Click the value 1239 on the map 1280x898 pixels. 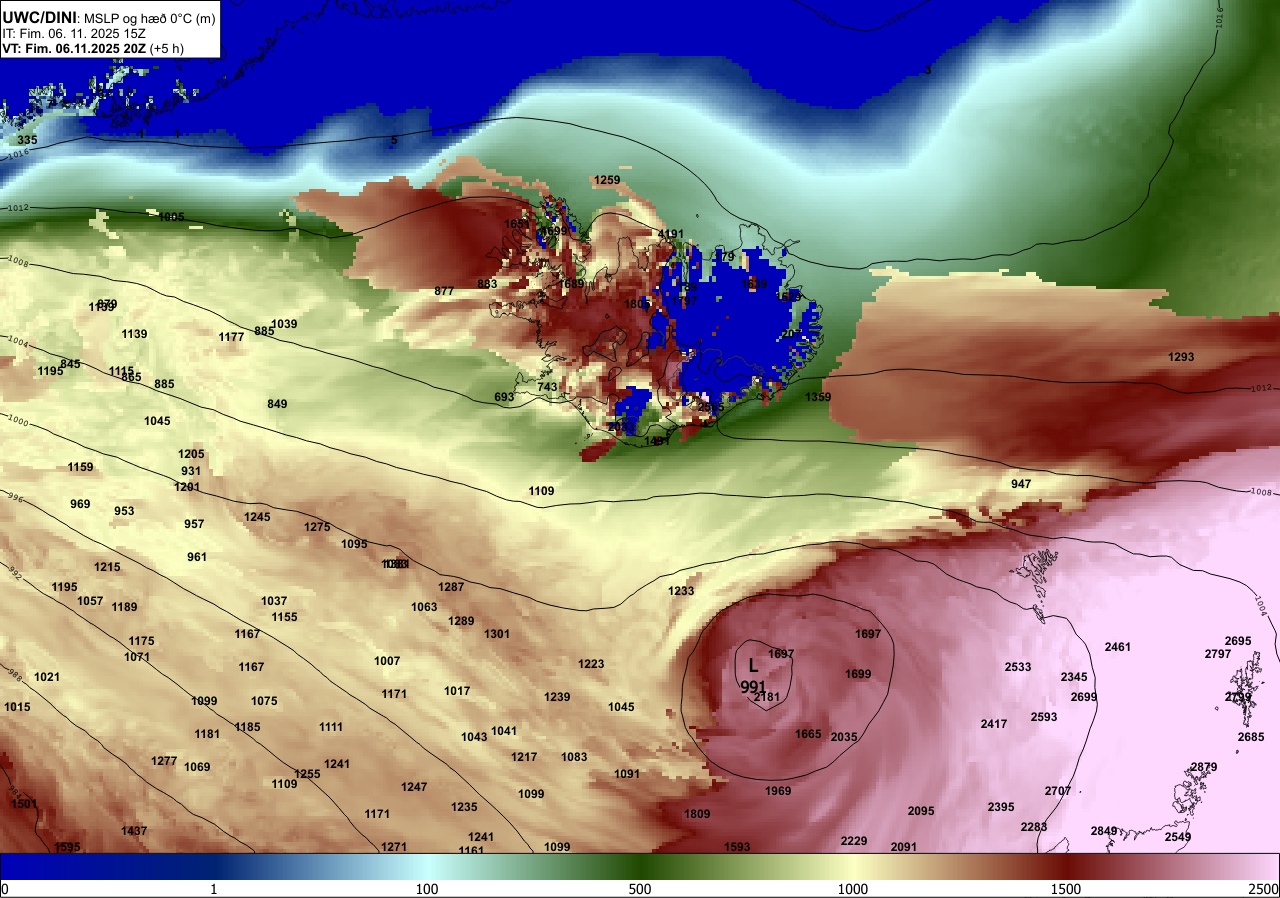557,697
